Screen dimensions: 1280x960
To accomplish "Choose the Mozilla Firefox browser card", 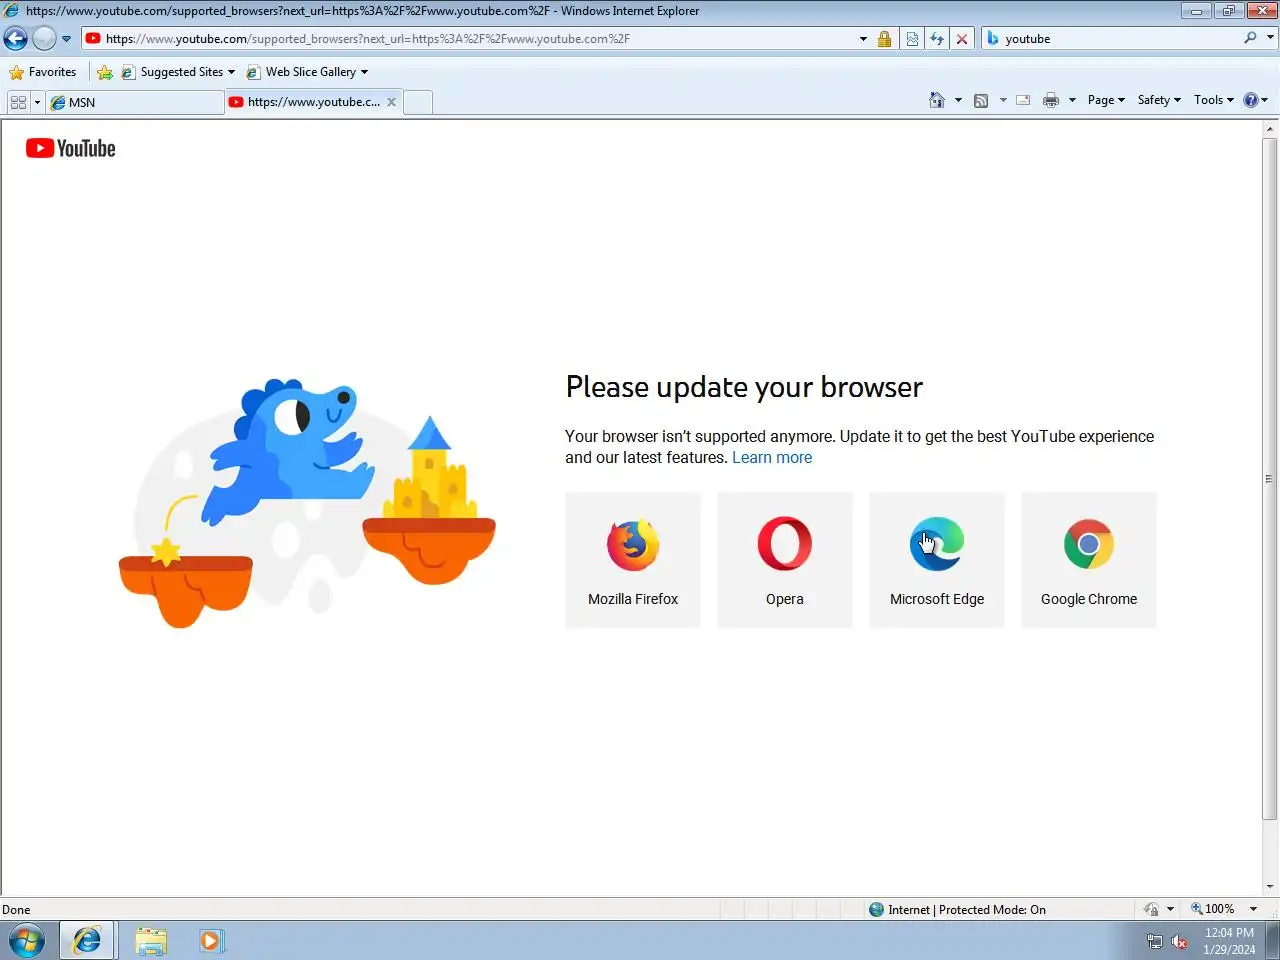I will click(x=633, y=560).
